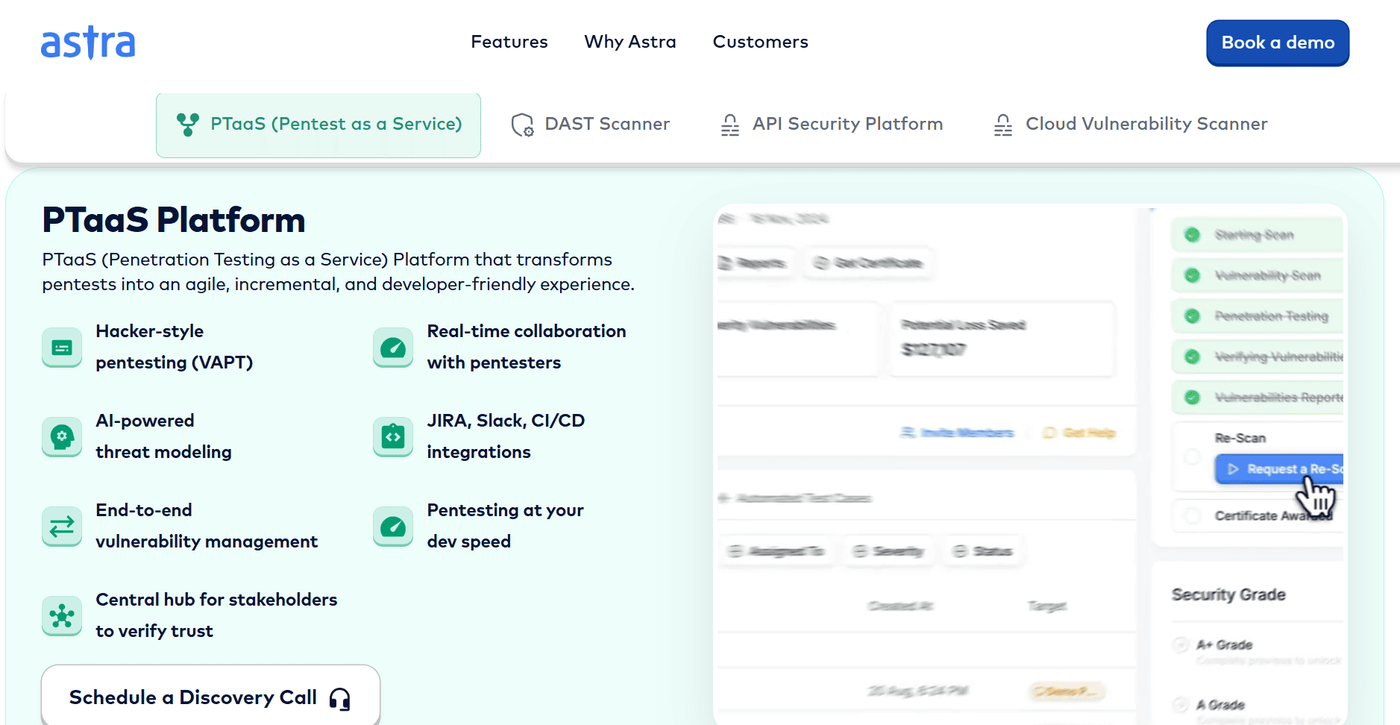Open the Astra logo homepage link

88,43
